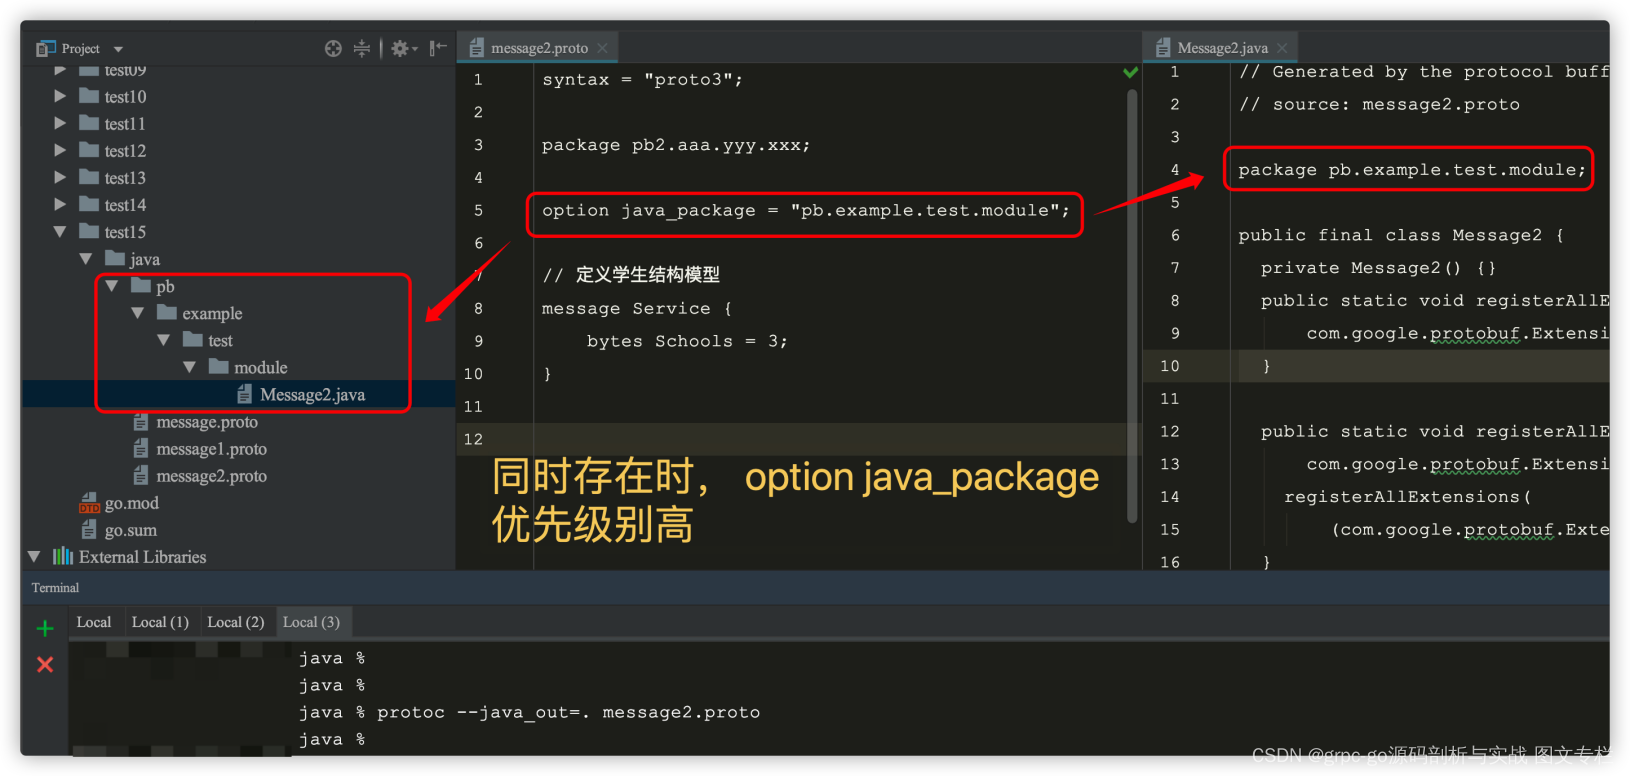Click line number 12 in proto gutter

pos(473,439)
